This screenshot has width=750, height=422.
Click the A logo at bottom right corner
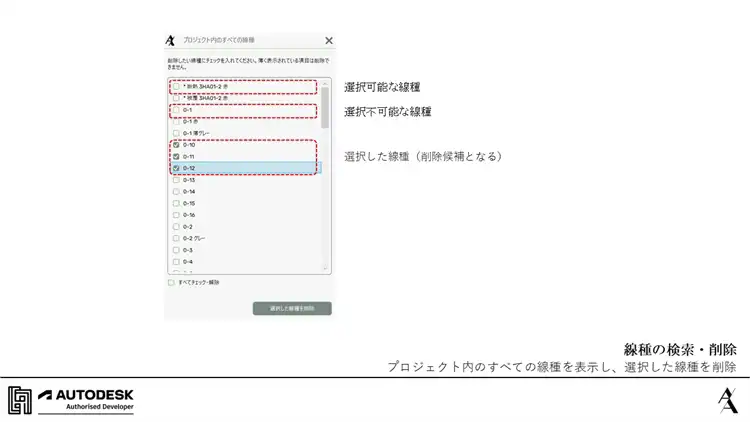[x=728, y=400]
